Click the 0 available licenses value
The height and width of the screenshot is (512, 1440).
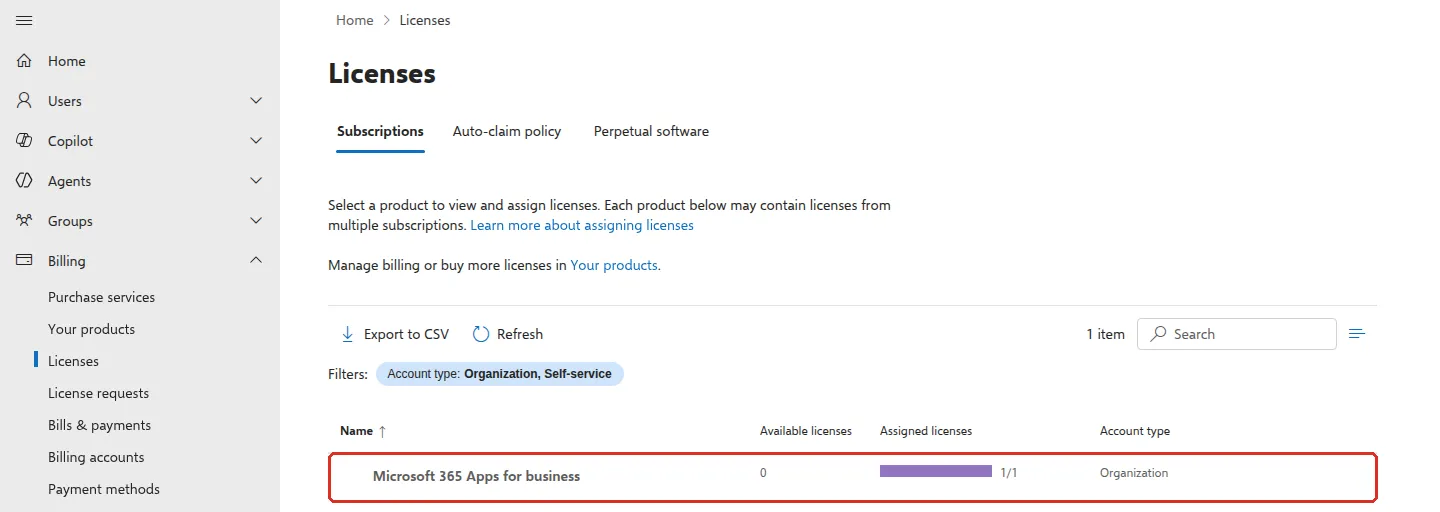[x=763, y=473]
